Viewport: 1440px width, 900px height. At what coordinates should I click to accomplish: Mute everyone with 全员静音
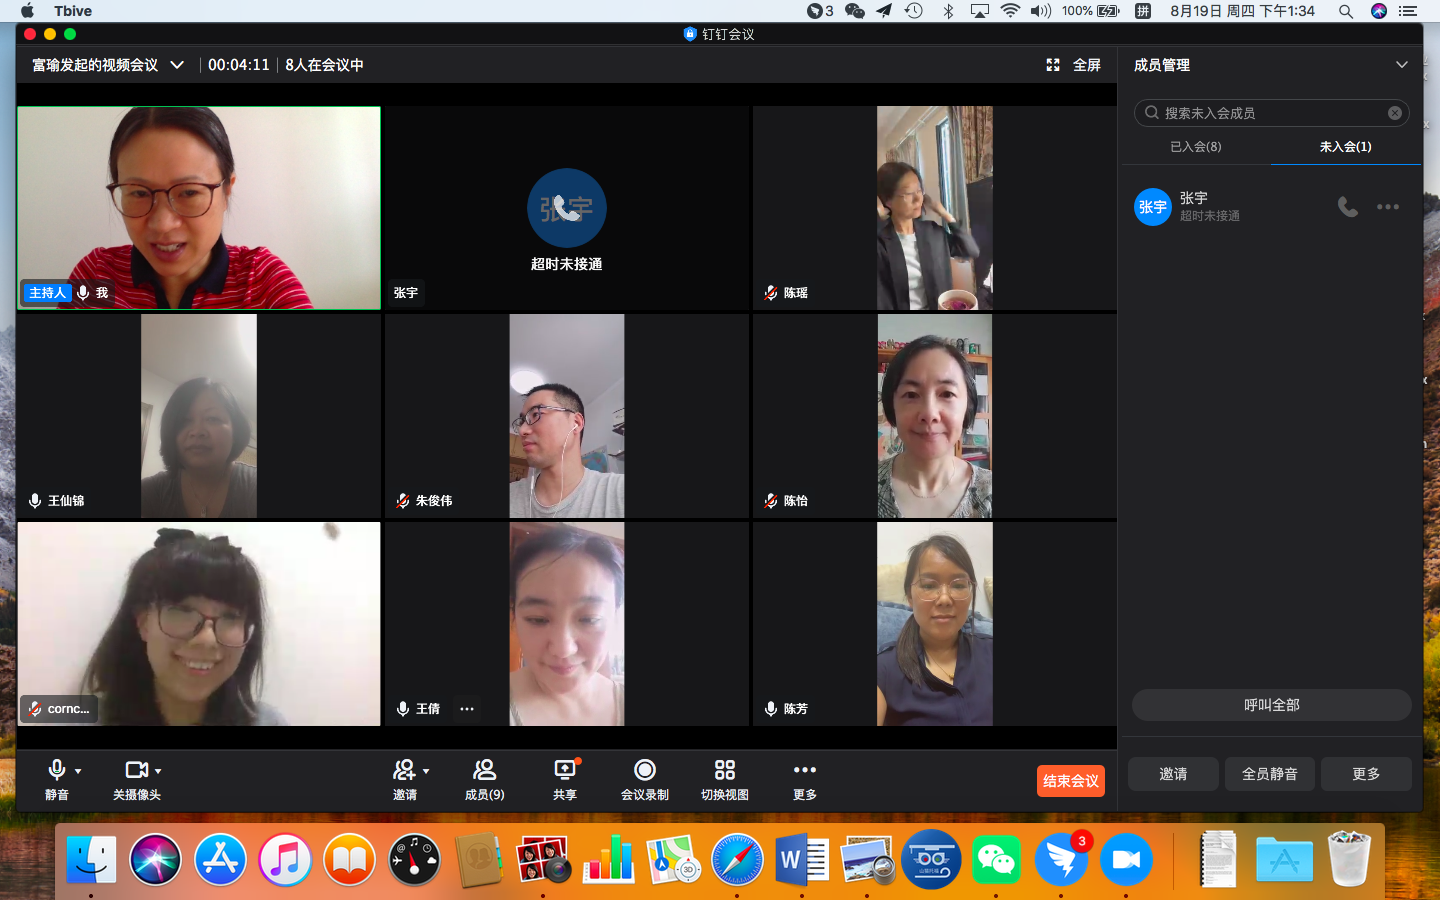pyautogui.click(x=1270, y=774)
